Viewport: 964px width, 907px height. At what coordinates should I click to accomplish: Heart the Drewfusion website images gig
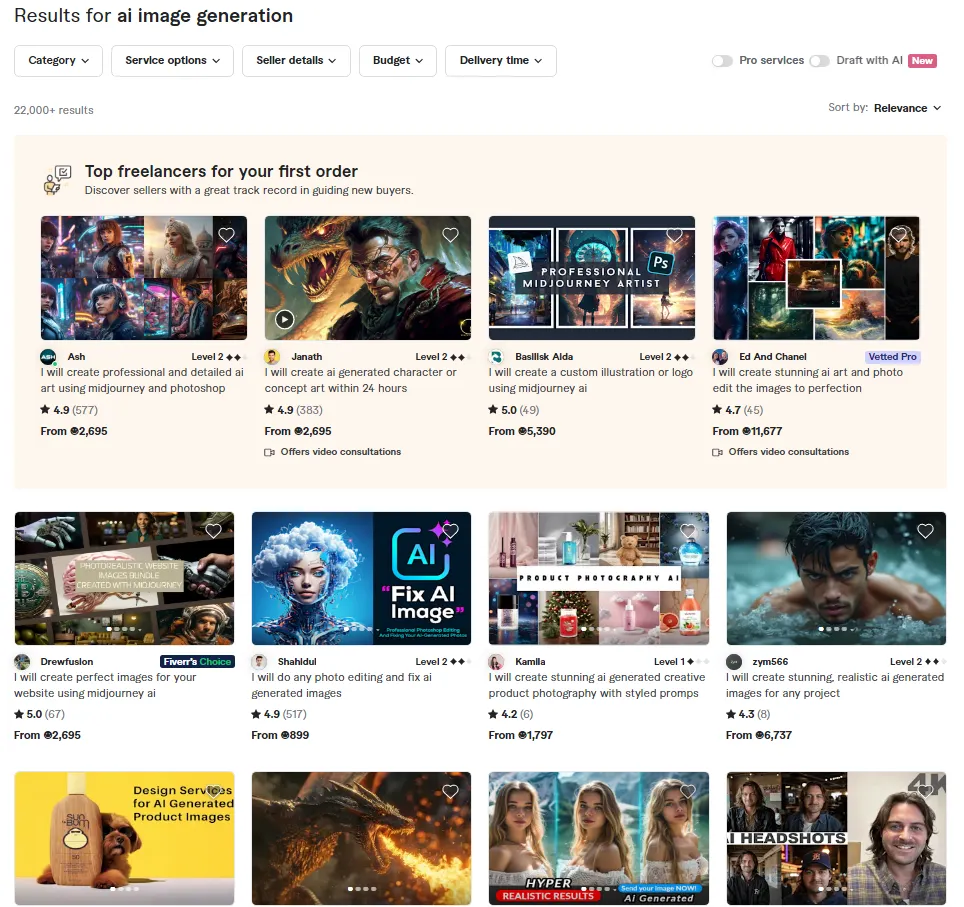[x=213, y=531]
